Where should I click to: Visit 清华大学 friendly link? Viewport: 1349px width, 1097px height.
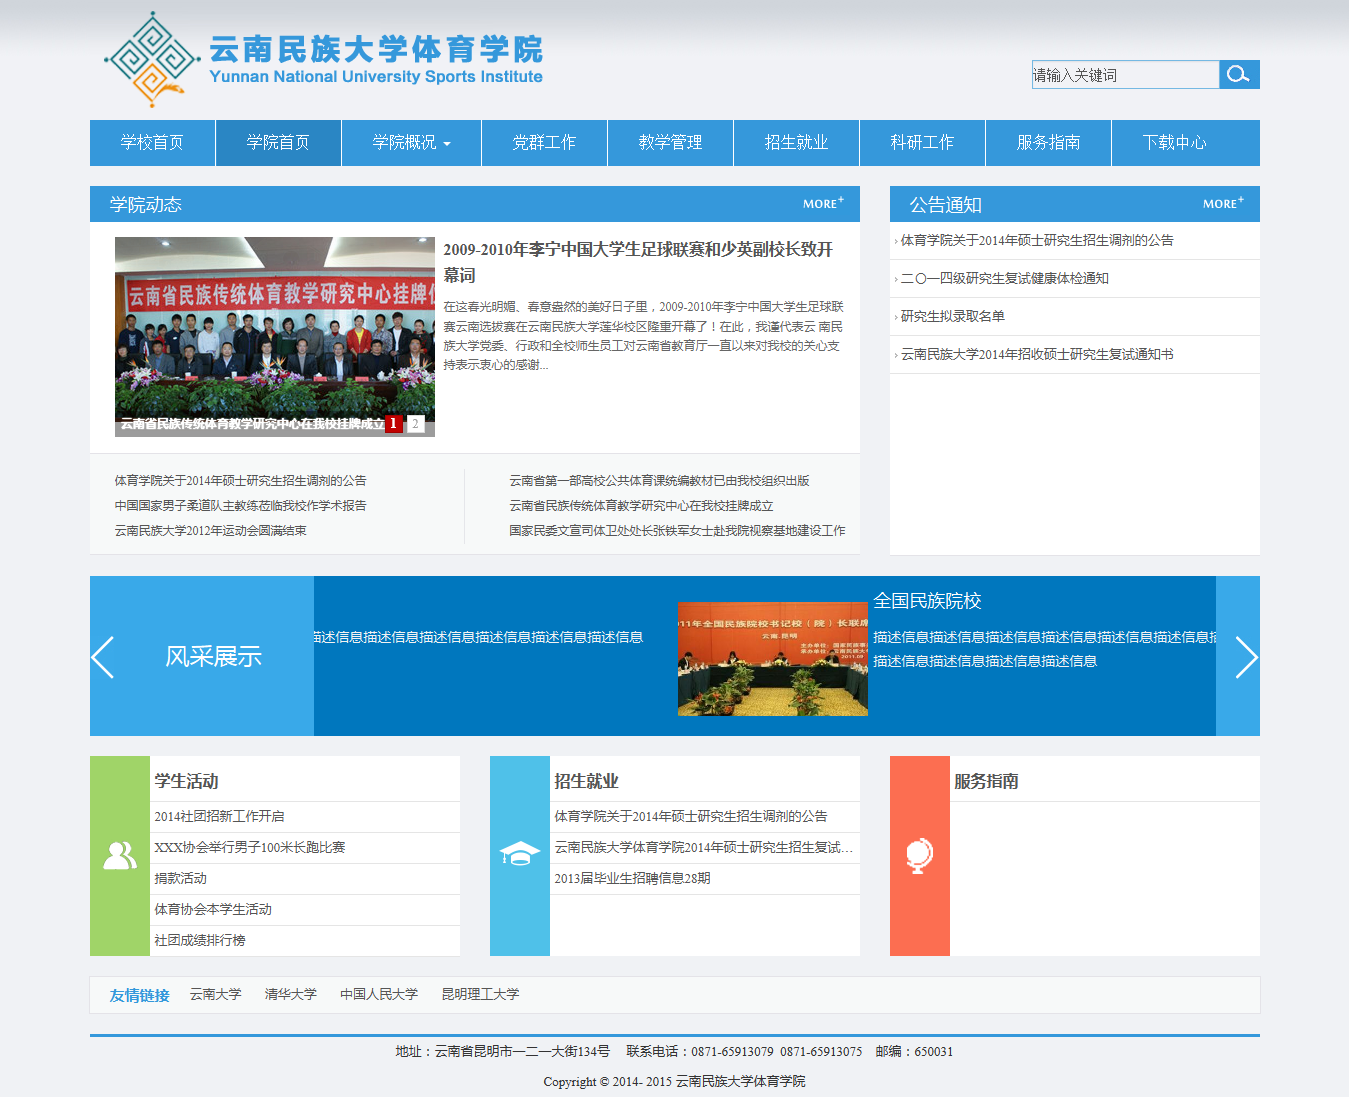pyautogui.click(x=291, y=994)
